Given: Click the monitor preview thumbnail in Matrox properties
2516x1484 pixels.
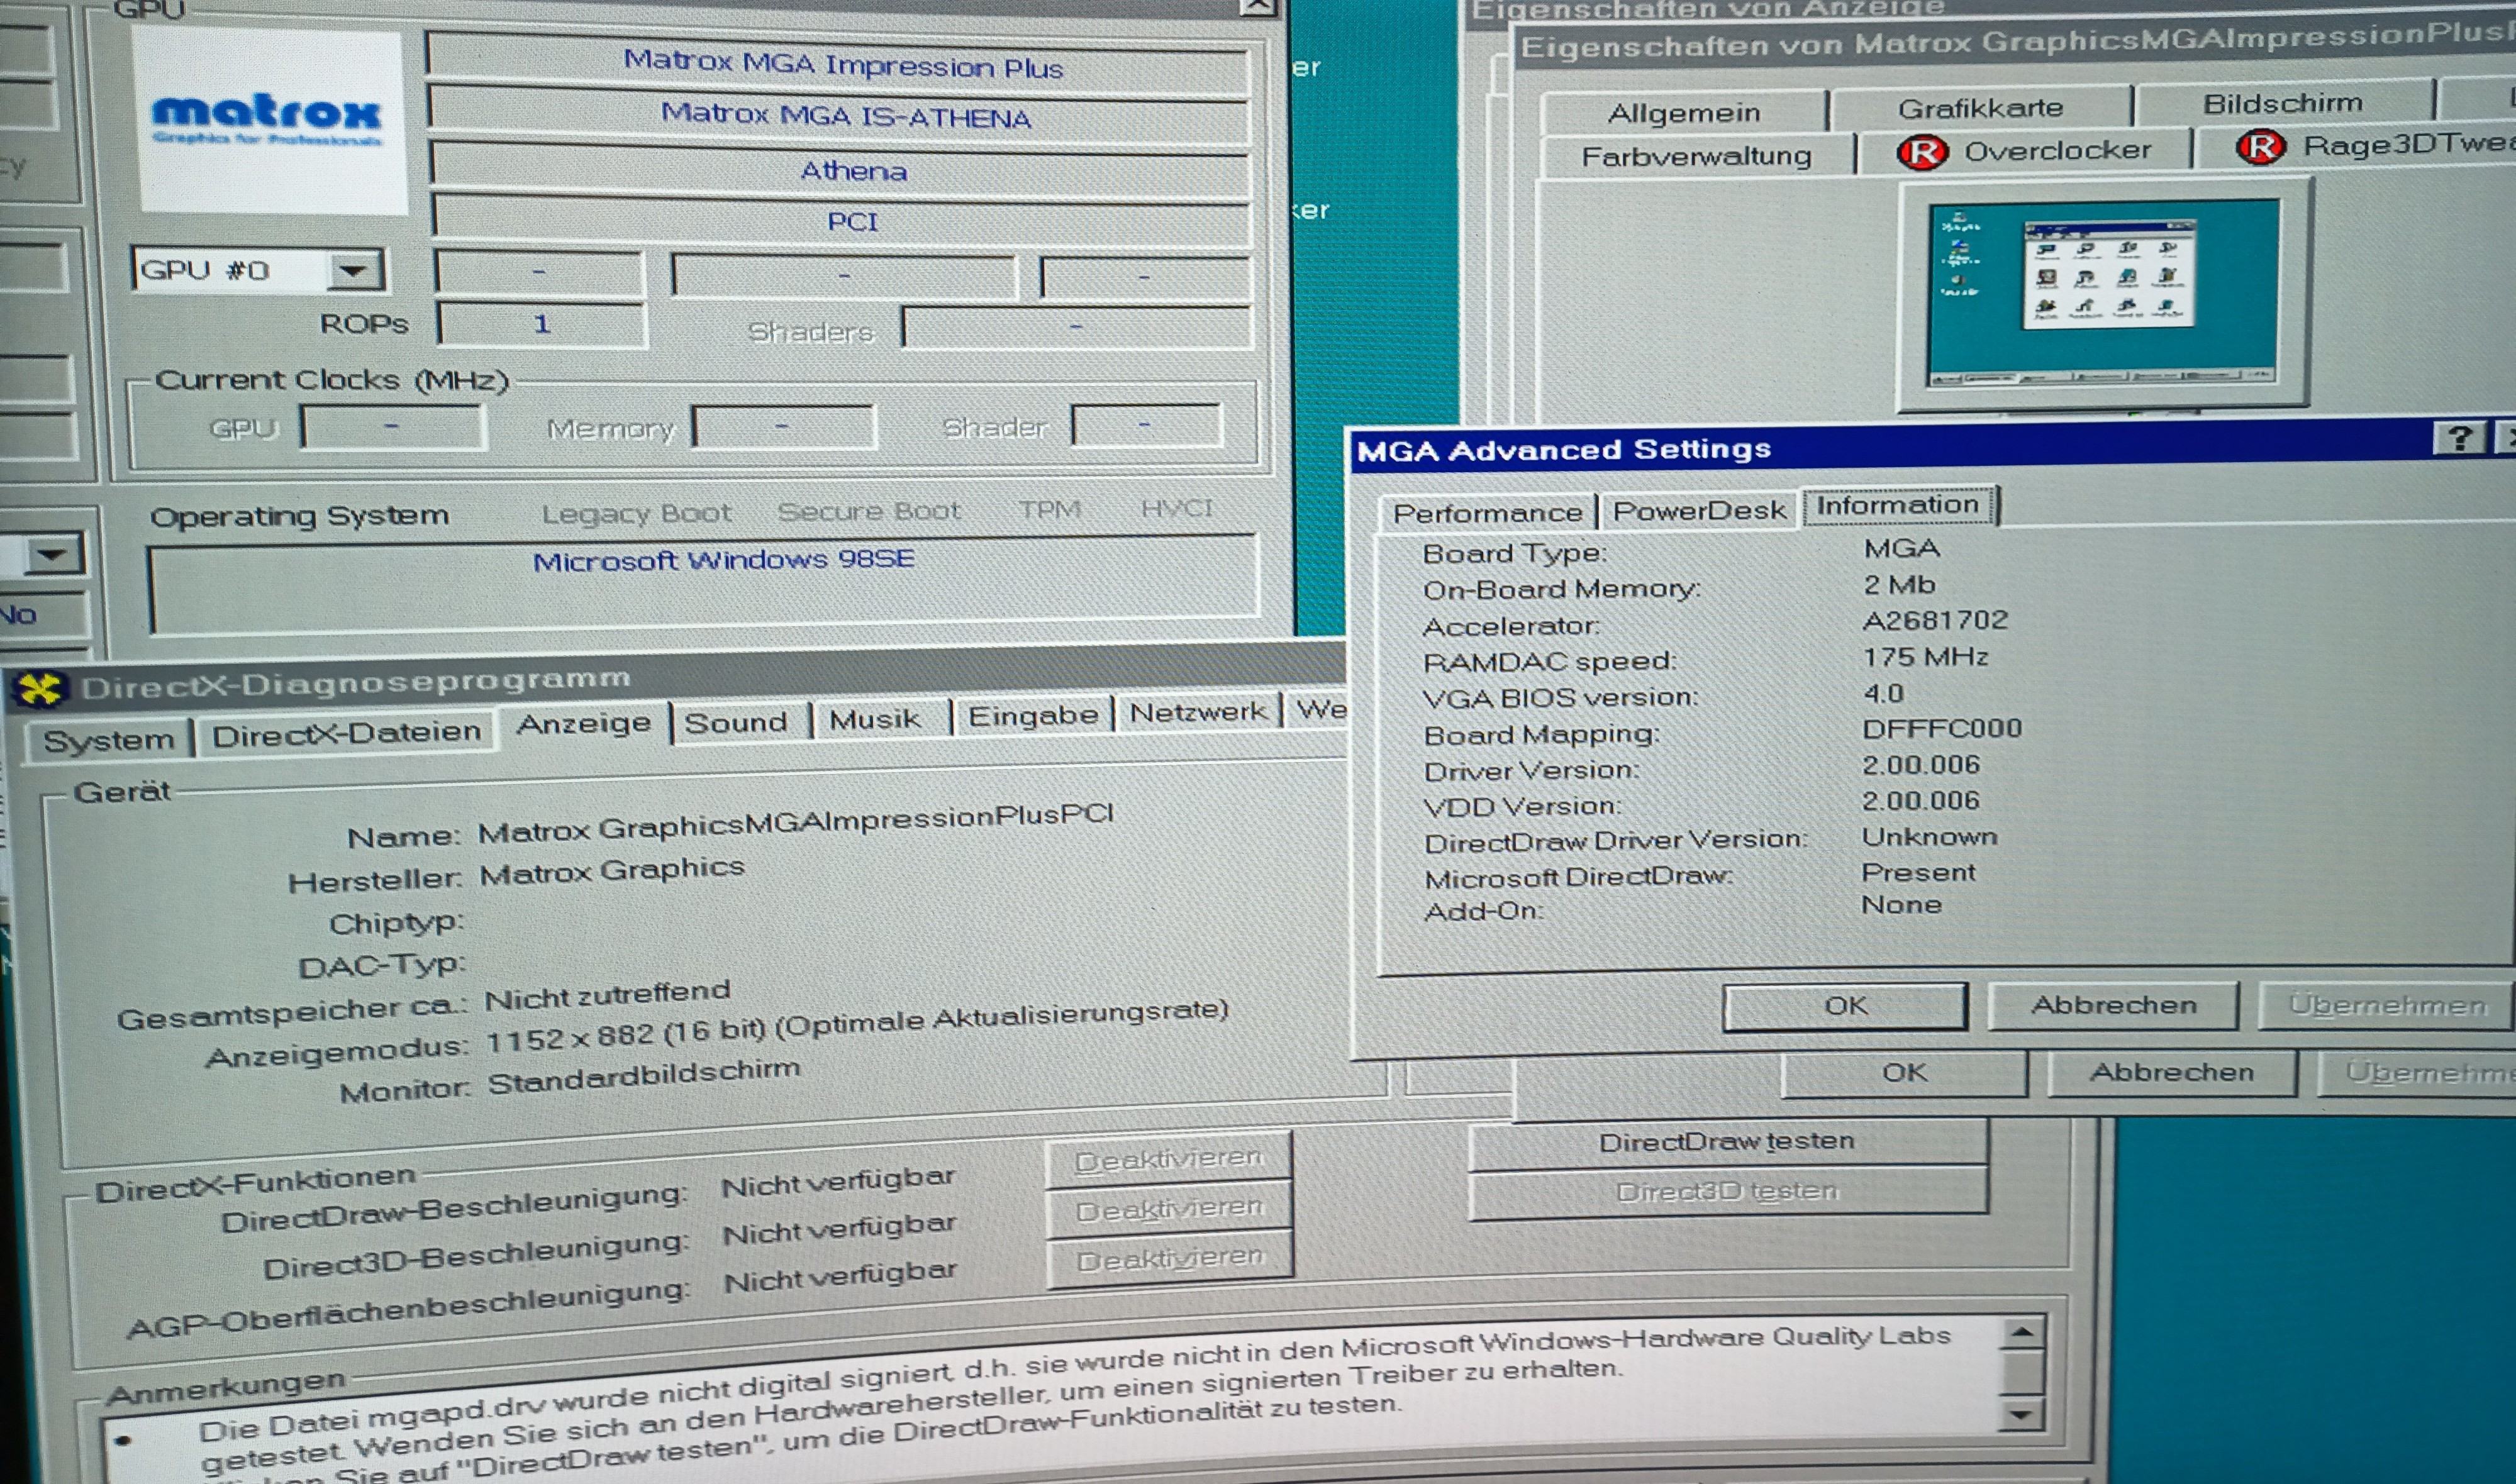Looking at the screenshot, I should click(x=2103, y=295).
